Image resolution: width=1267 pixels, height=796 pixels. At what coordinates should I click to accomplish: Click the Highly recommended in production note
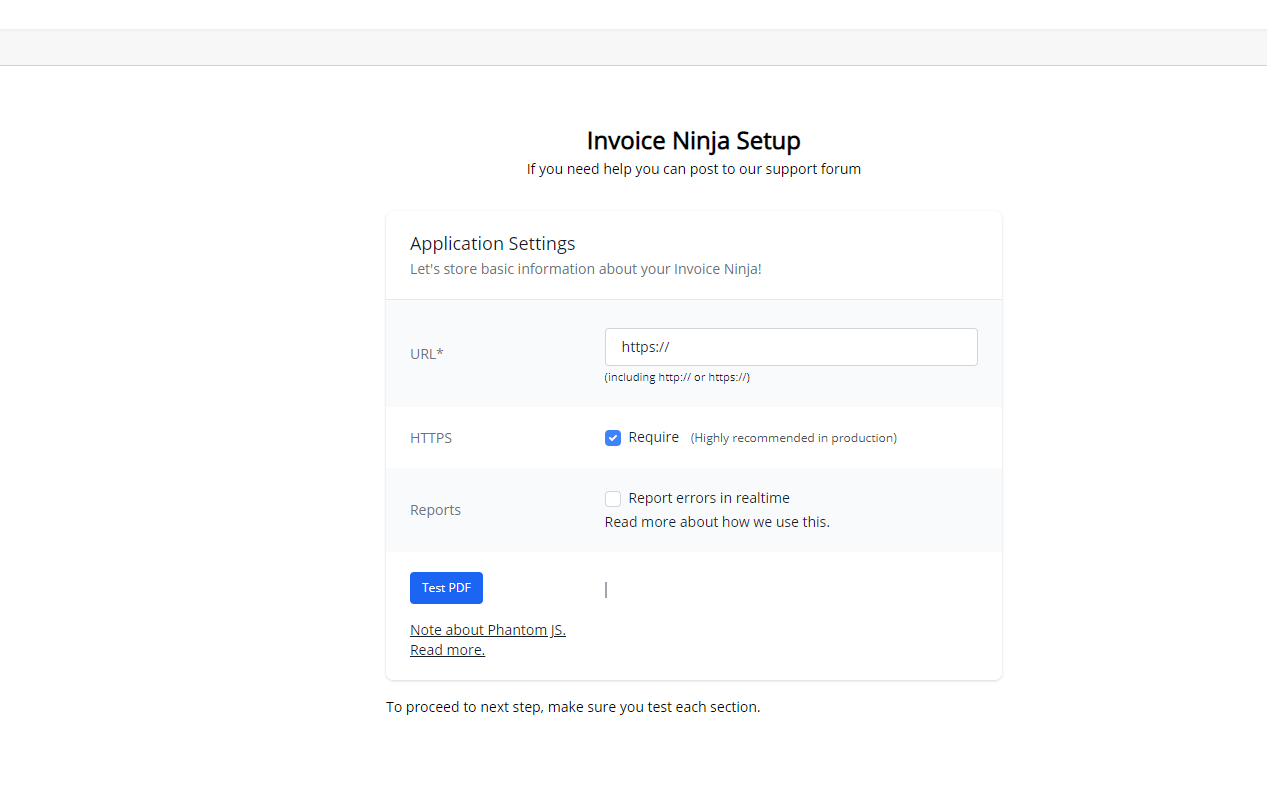[x=793, y=437]
